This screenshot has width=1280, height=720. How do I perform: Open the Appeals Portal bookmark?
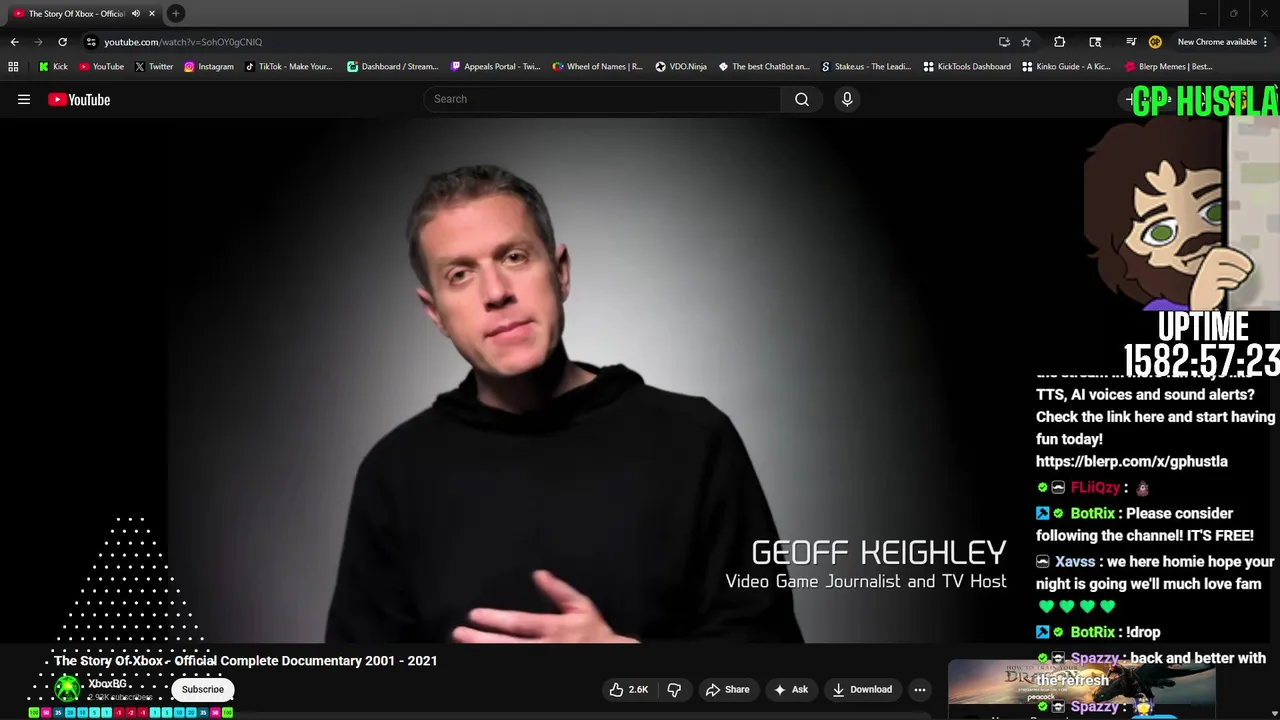(495, 67)
